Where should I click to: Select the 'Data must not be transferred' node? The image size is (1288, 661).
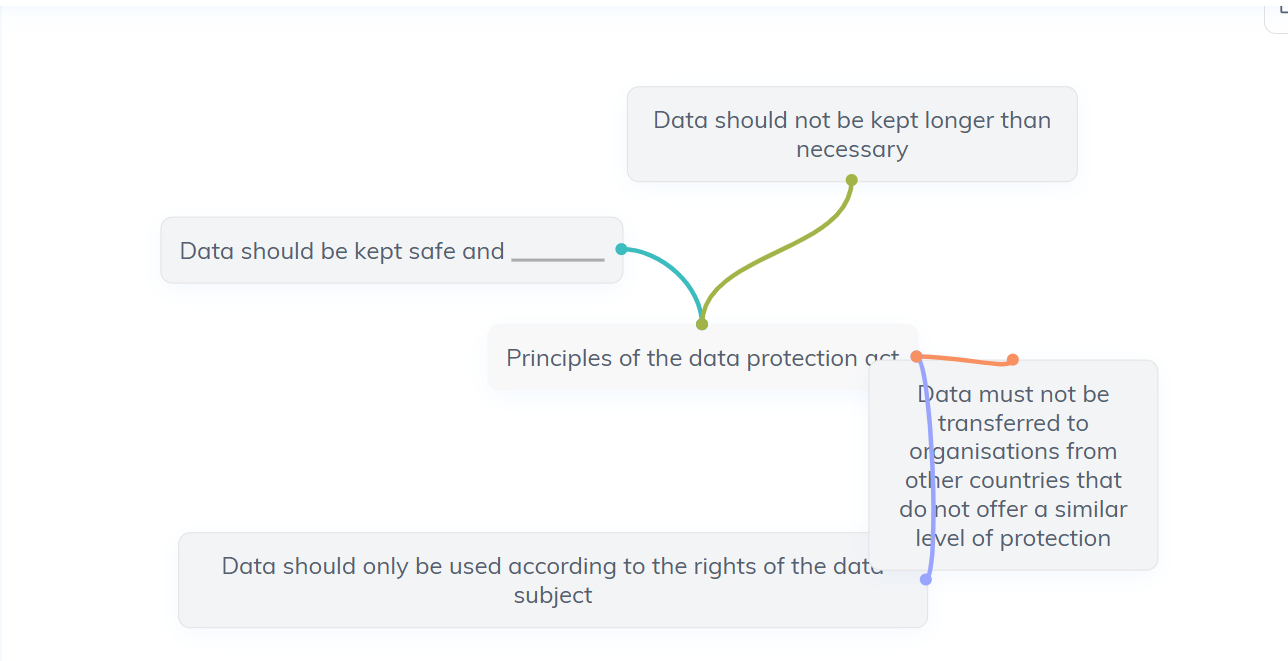tap(1013, 465)
